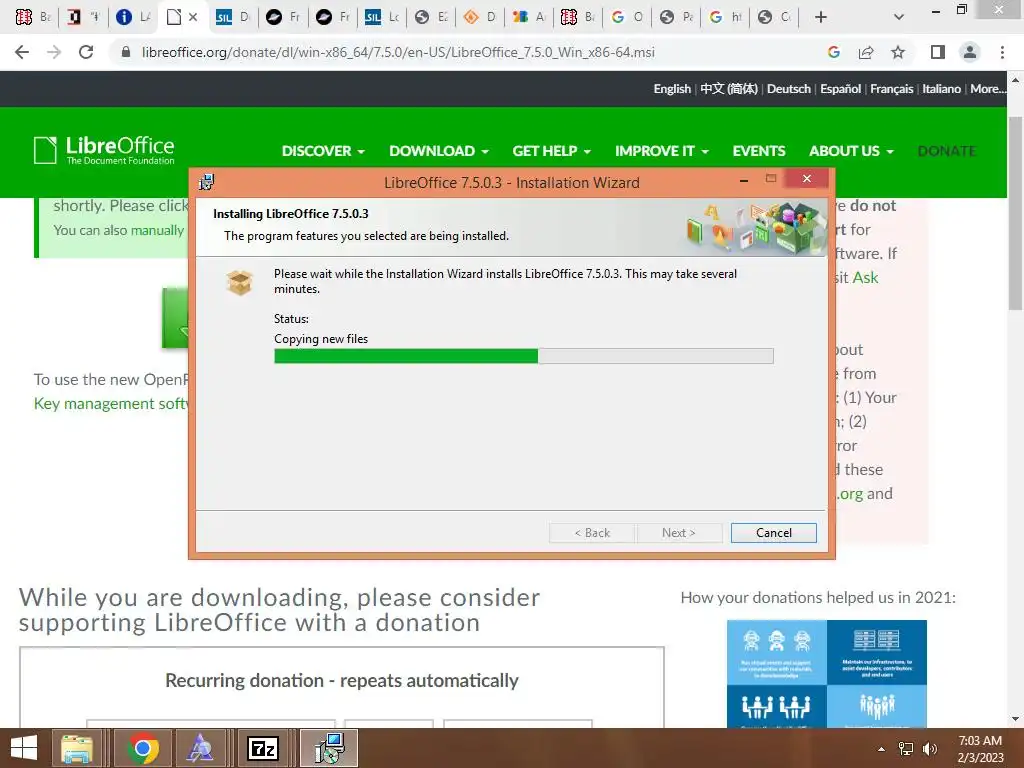Reload the LibreOffice page
This screenshot has width=1024, height=768.
pyautogui.click(x=86, y=52)
